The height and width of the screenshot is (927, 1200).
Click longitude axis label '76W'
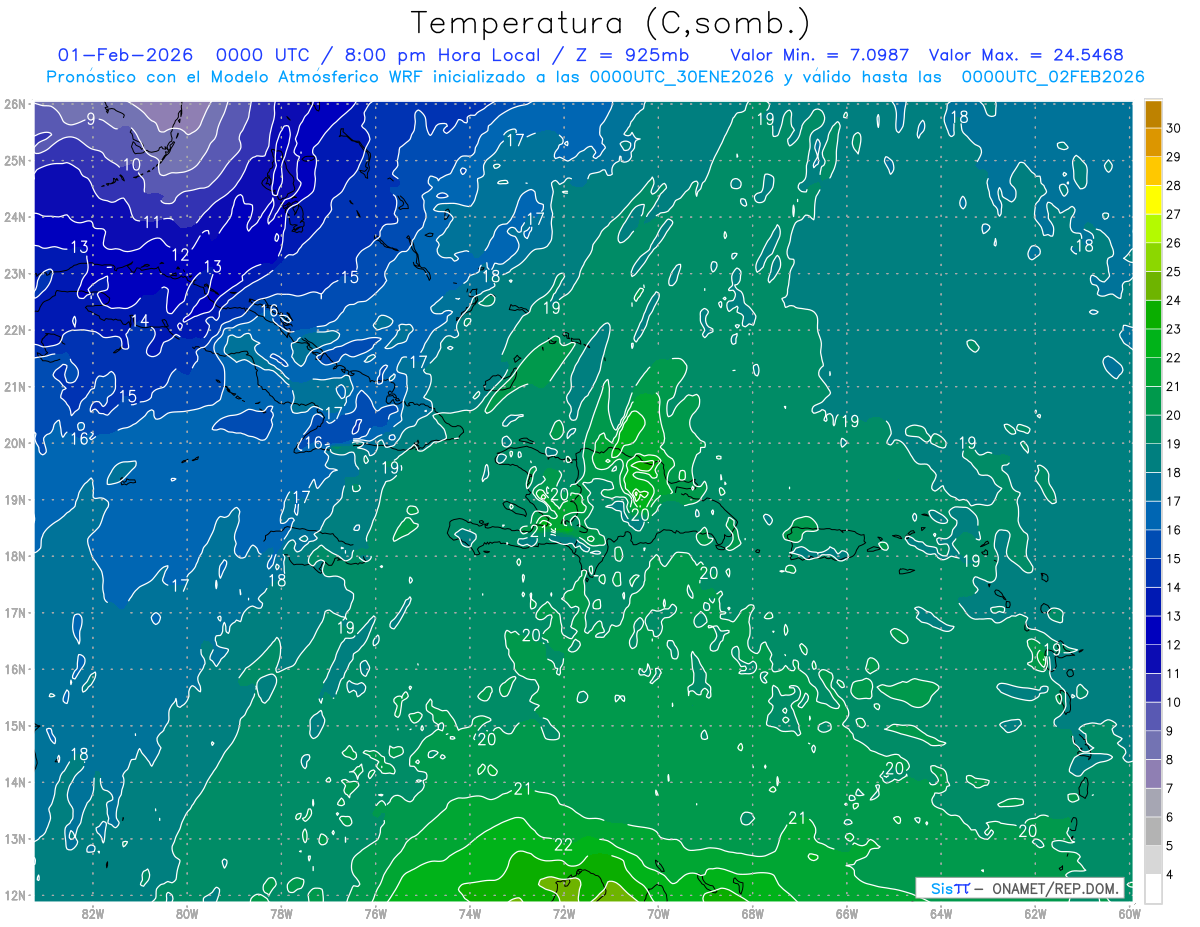375,913
